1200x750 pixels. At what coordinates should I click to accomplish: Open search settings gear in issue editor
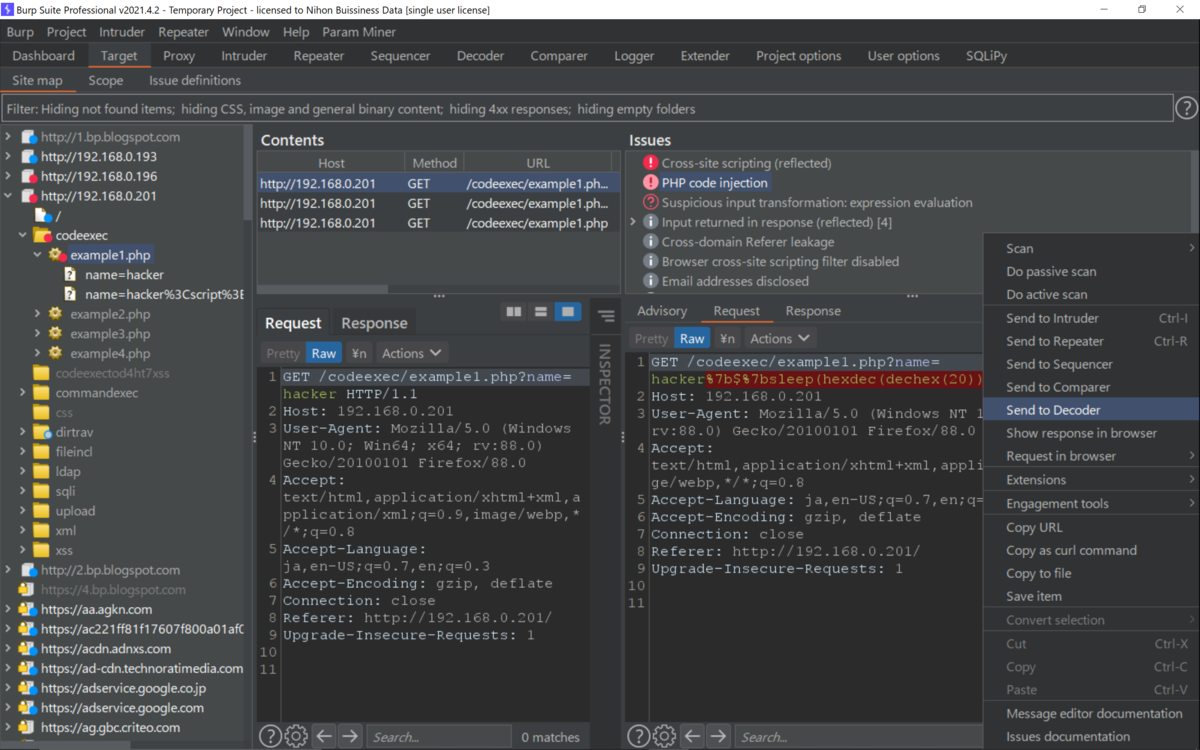pyautogui.click(x=664, y=736)
